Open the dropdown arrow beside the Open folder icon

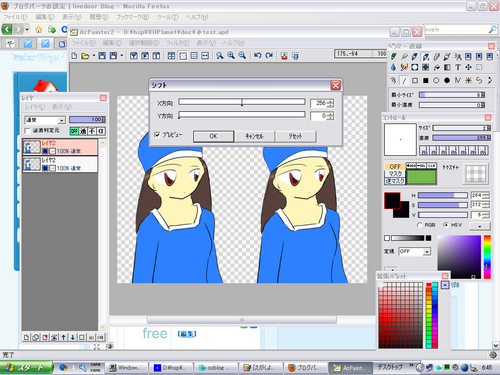click(94, 56)
